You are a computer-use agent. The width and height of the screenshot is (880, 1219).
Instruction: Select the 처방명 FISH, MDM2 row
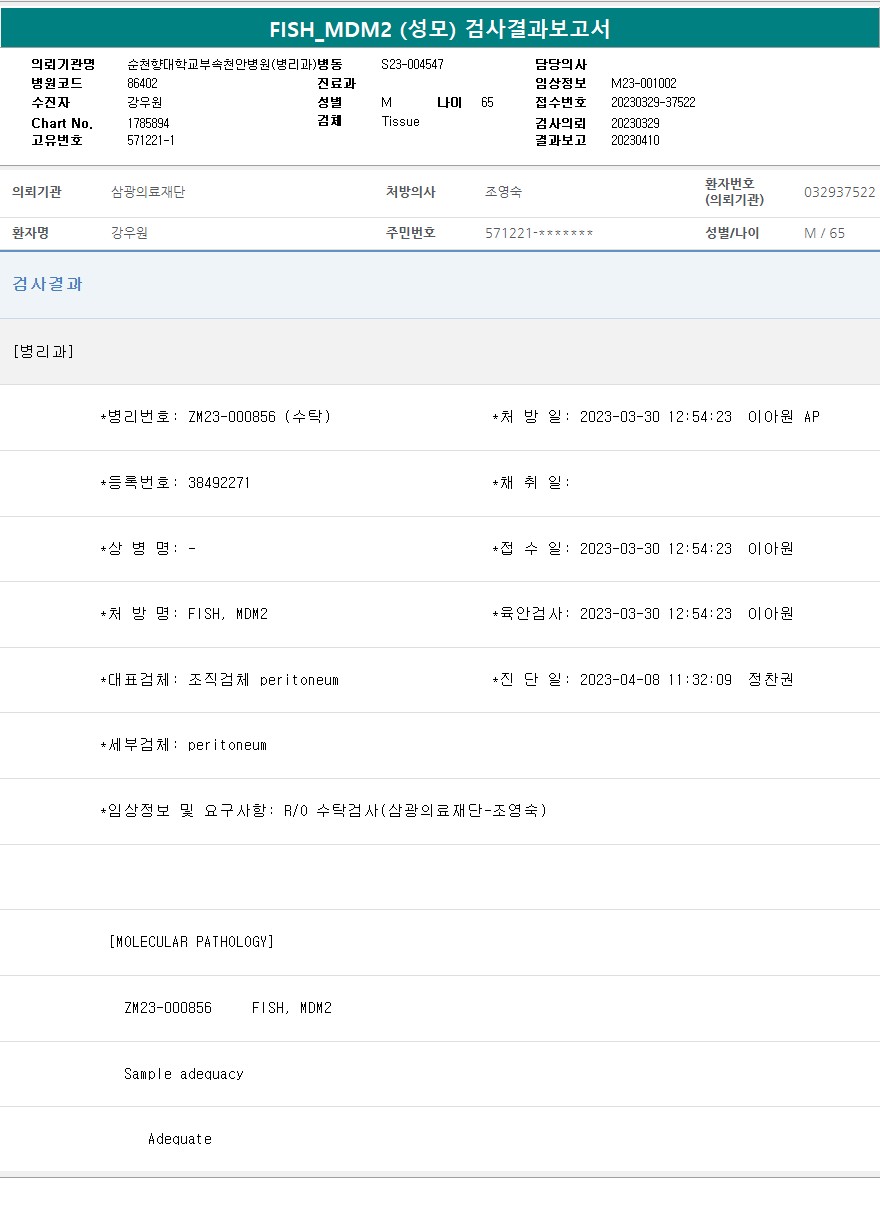[184, 614]
